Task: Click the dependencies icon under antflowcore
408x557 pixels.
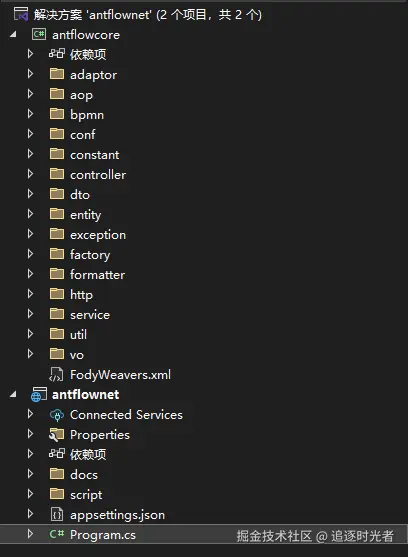Action: pos(57,54)
